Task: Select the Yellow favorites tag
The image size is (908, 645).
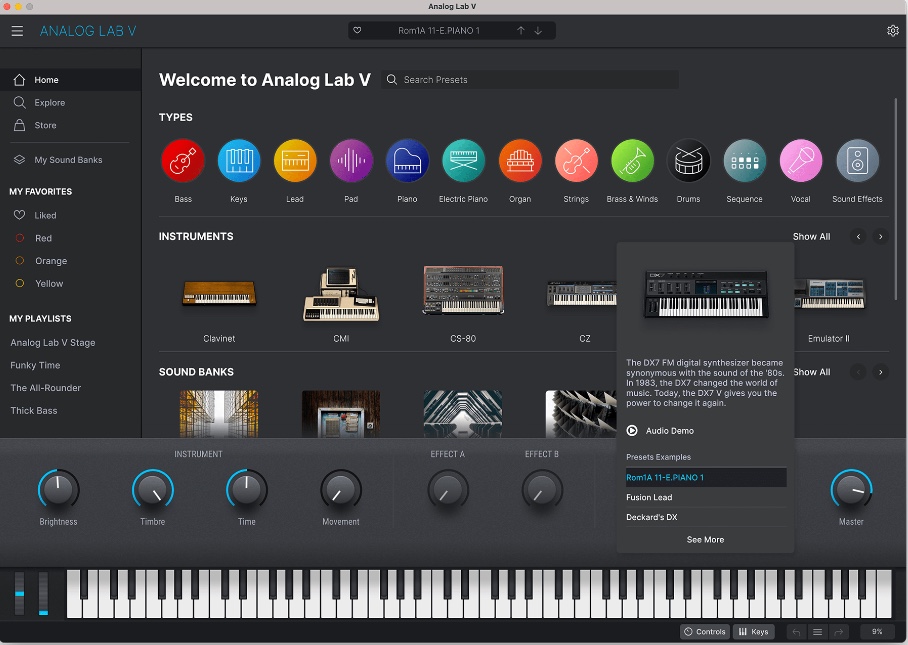Action: tap(71, 283)
